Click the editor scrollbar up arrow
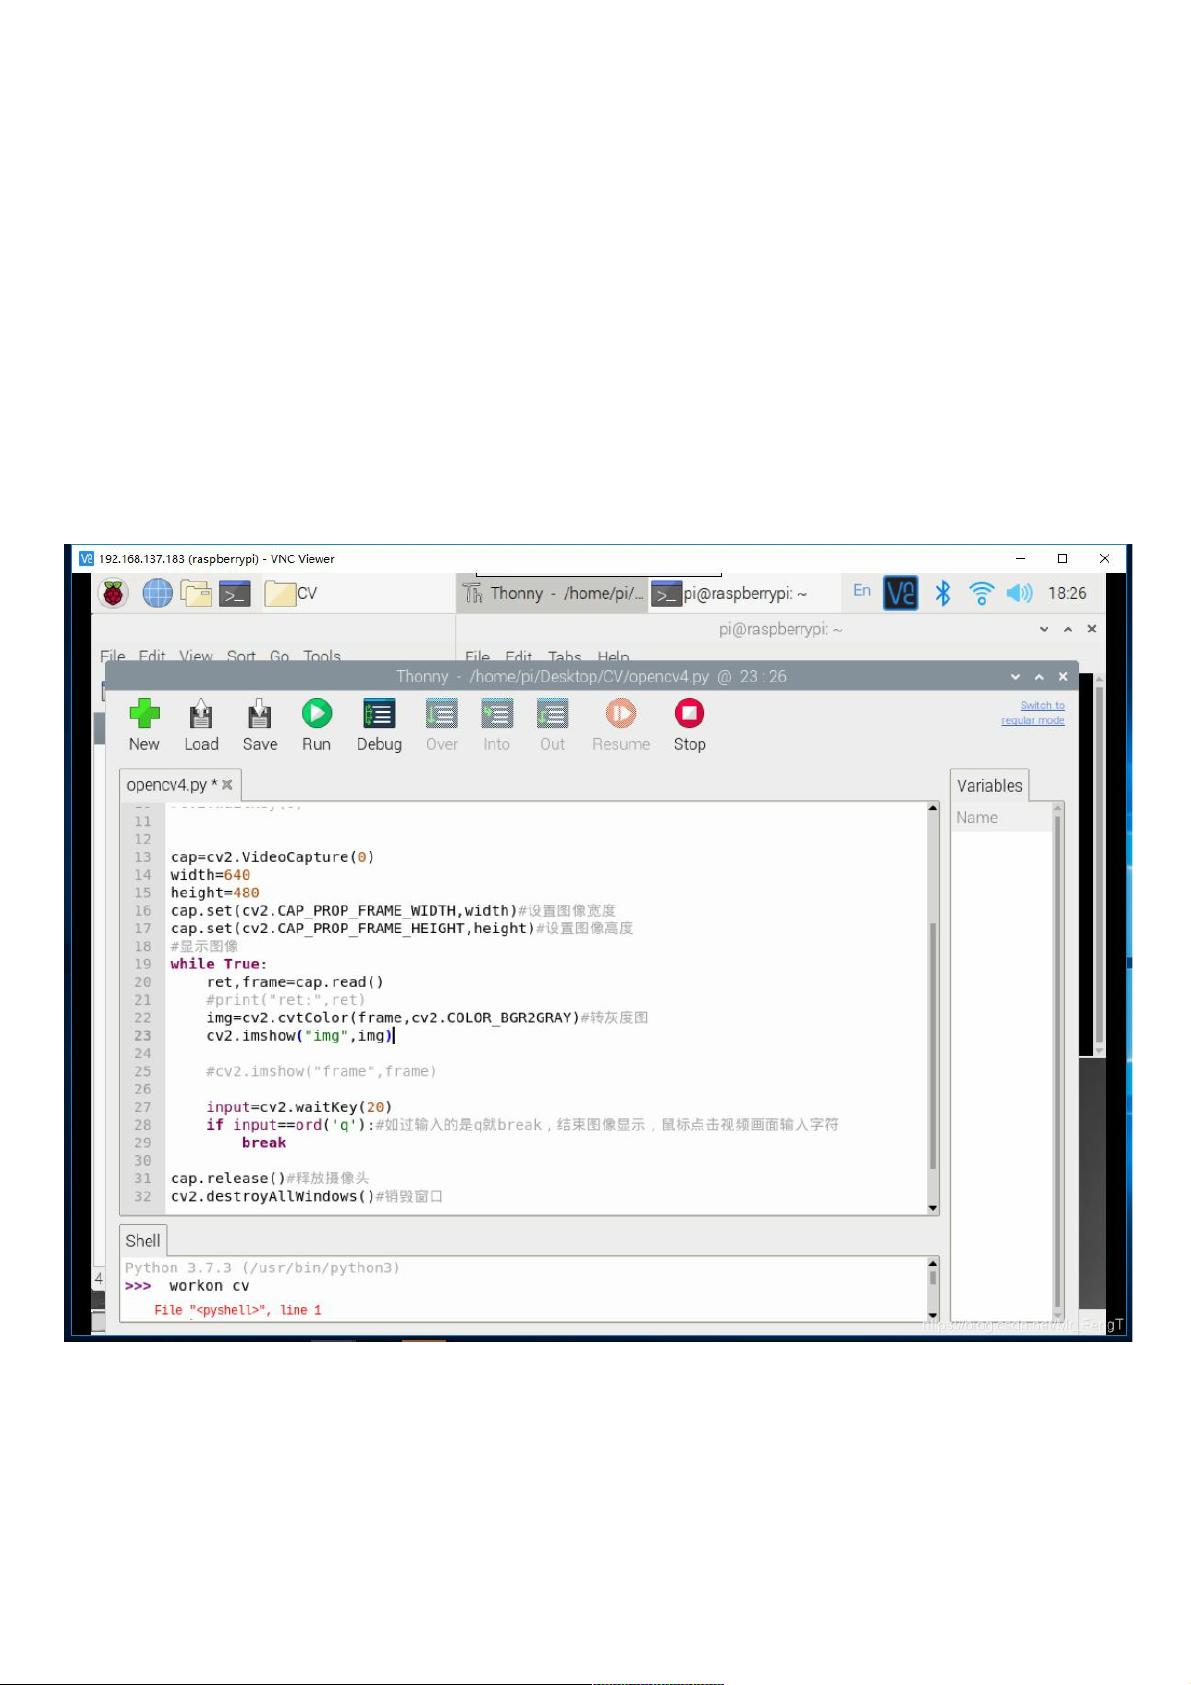Viewport: 1191px width, 1685px height. click(933, 808)
